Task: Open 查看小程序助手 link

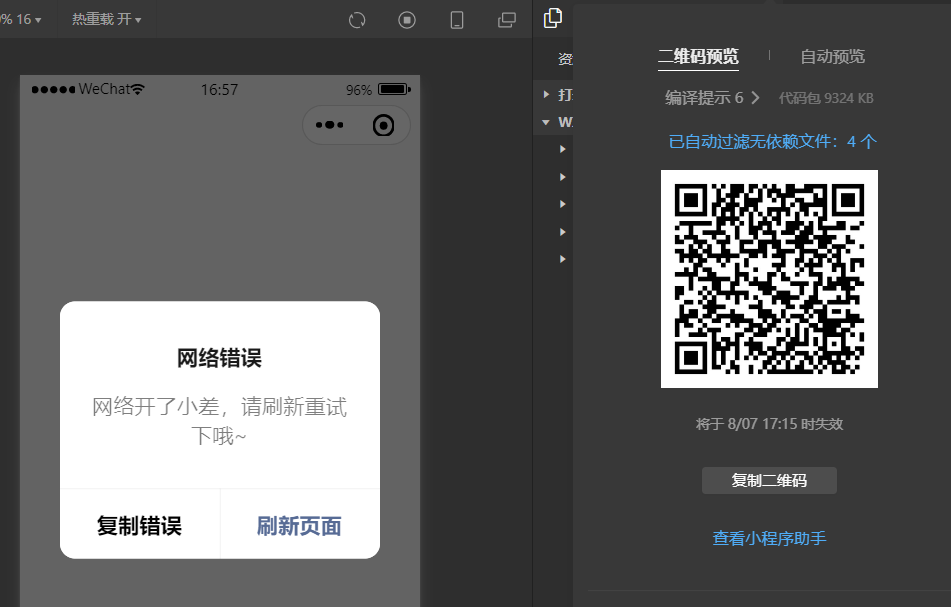Action: tap(769, 538)
